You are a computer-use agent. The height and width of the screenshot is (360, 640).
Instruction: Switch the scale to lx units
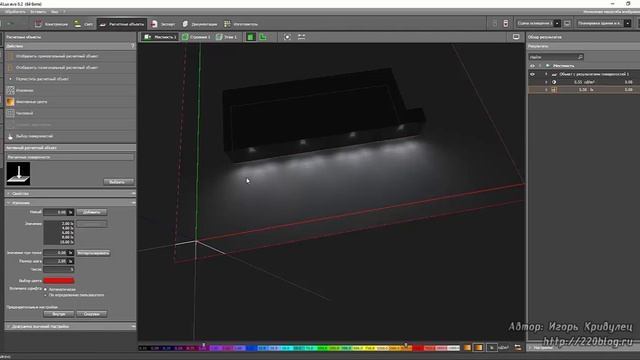pyautogui.click(x=492, y=348)
